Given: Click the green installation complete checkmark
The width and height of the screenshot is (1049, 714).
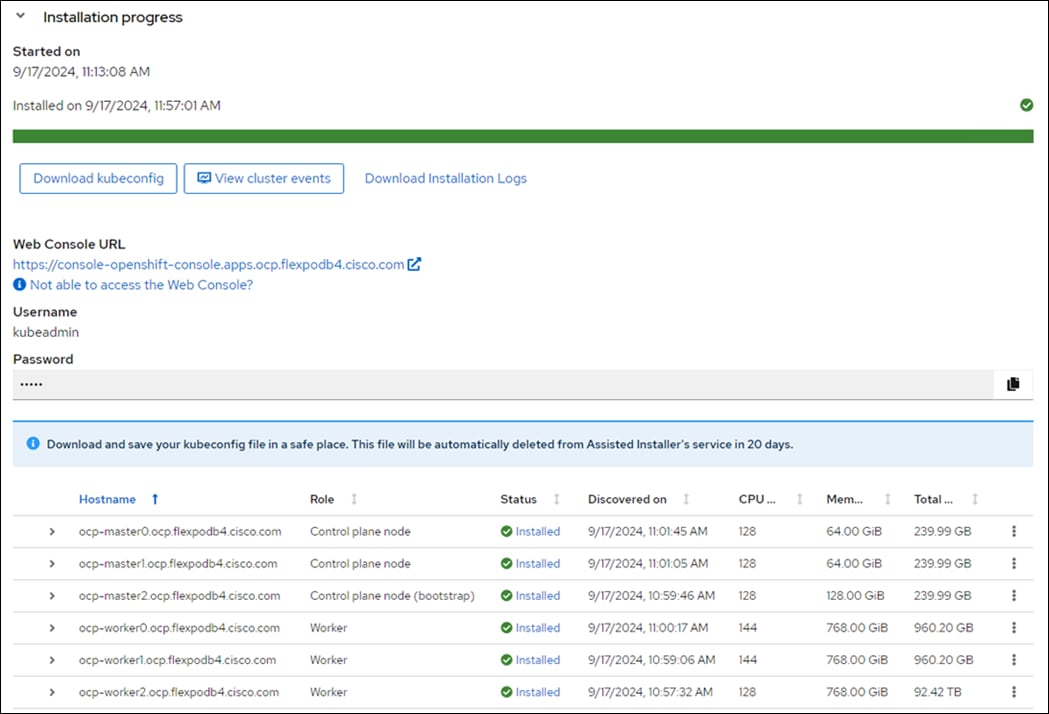Looking at the screenshot, I should [1026, 105].
